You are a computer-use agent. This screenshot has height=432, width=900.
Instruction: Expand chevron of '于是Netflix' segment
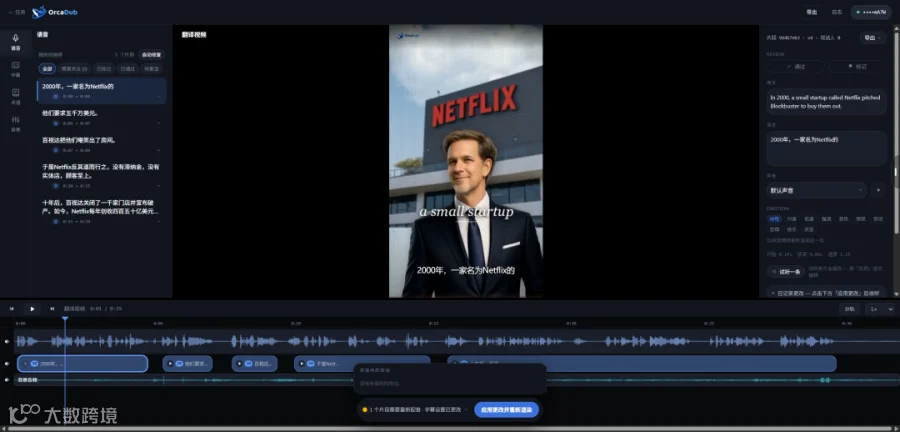pyautogui.click(x=158, y=186)
